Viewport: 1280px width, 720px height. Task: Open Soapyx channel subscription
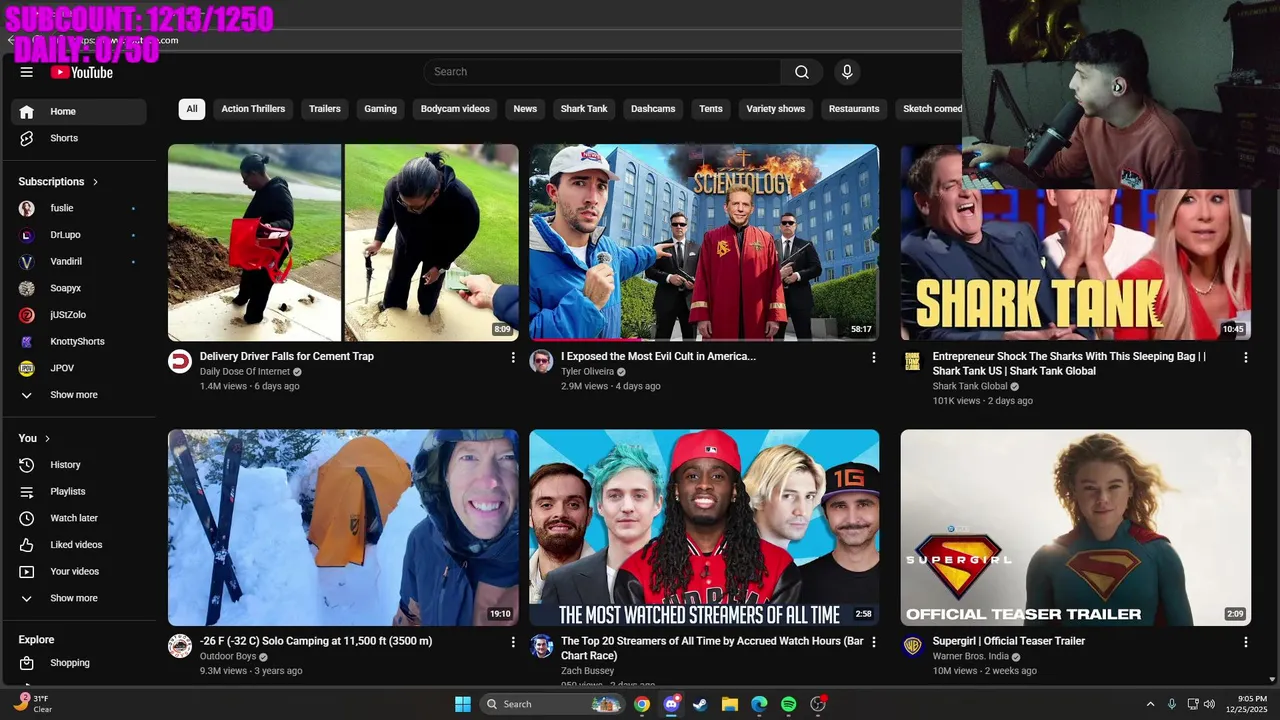click(x=79, y=288)
